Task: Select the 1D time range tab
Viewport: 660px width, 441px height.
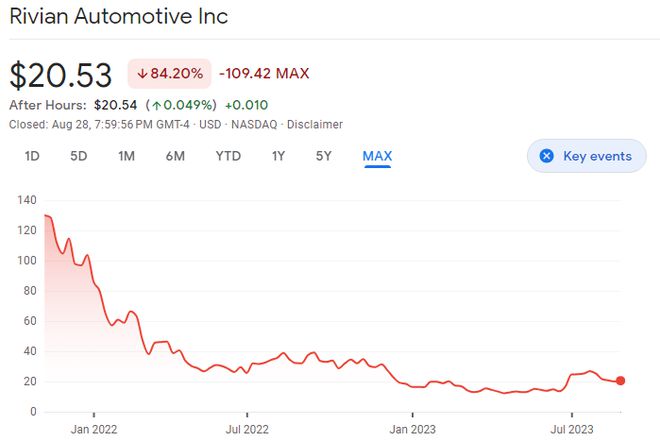Action: [32, 156]
